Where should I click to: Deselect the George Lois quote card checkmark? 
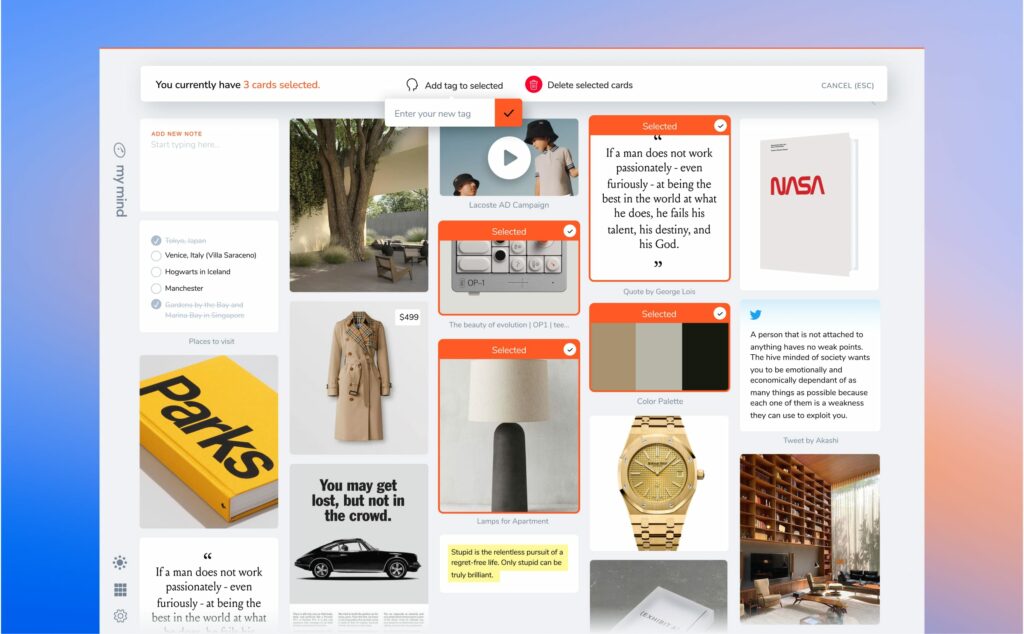[x=720, y=126]
